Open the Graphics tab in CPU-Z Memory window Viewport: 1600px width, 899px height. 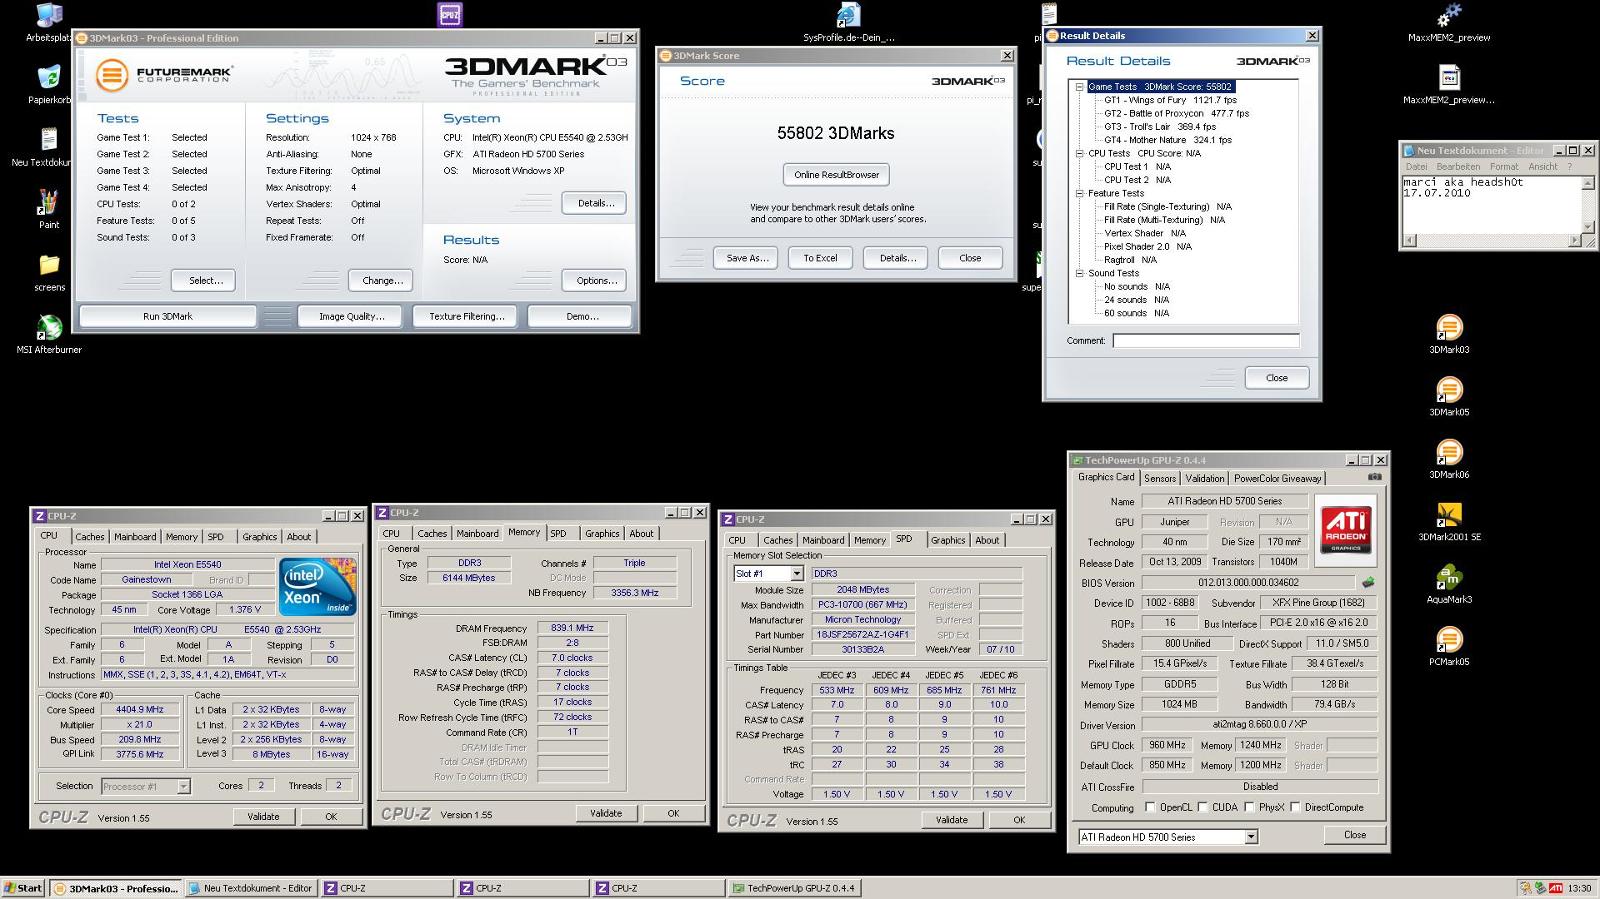pyautogui.click(x=602, y=534)
